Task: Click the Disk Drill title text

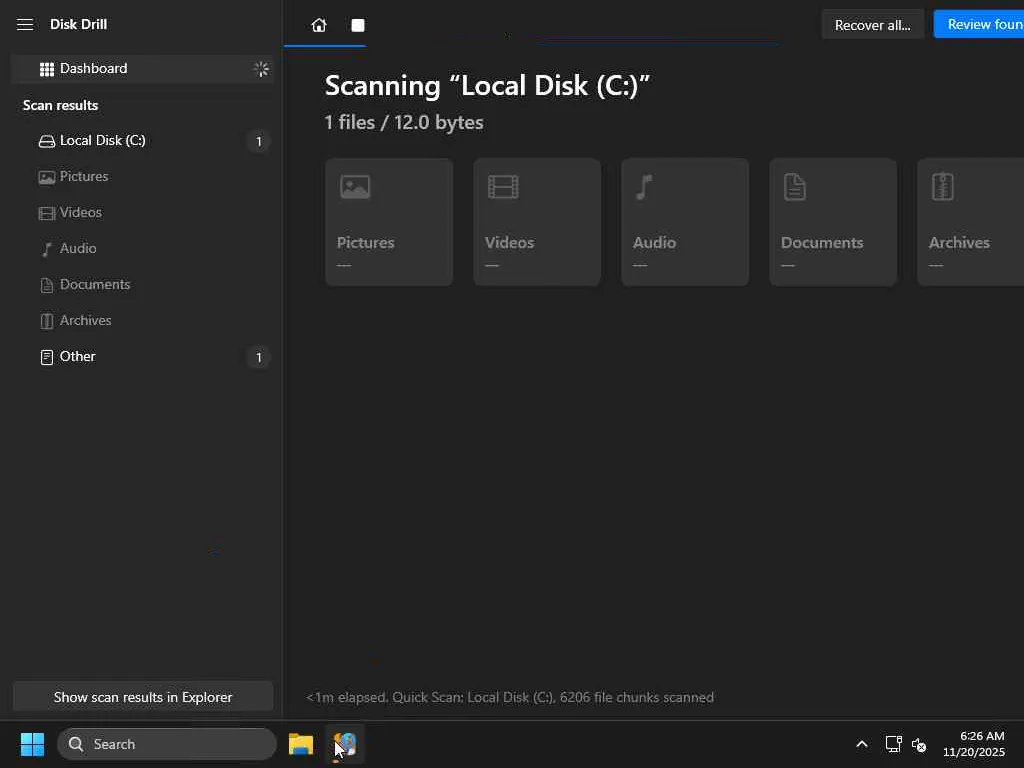Action: point(78,24)
